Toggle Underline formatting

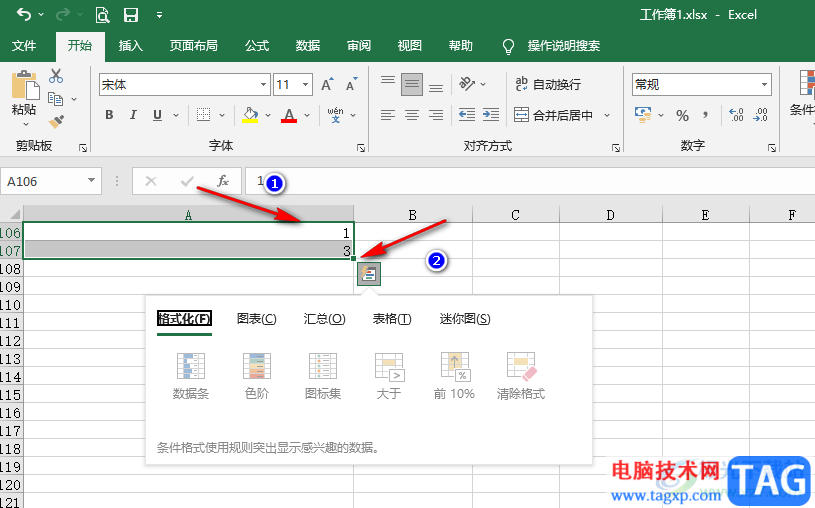pyautogui.click(x=157, y=115)
